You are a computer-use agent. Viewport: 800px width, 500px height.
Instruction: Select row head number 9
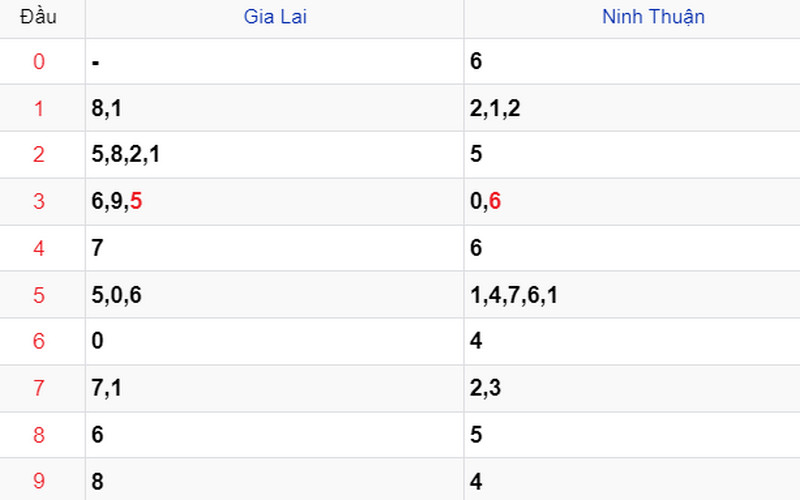tap(39, 481)
